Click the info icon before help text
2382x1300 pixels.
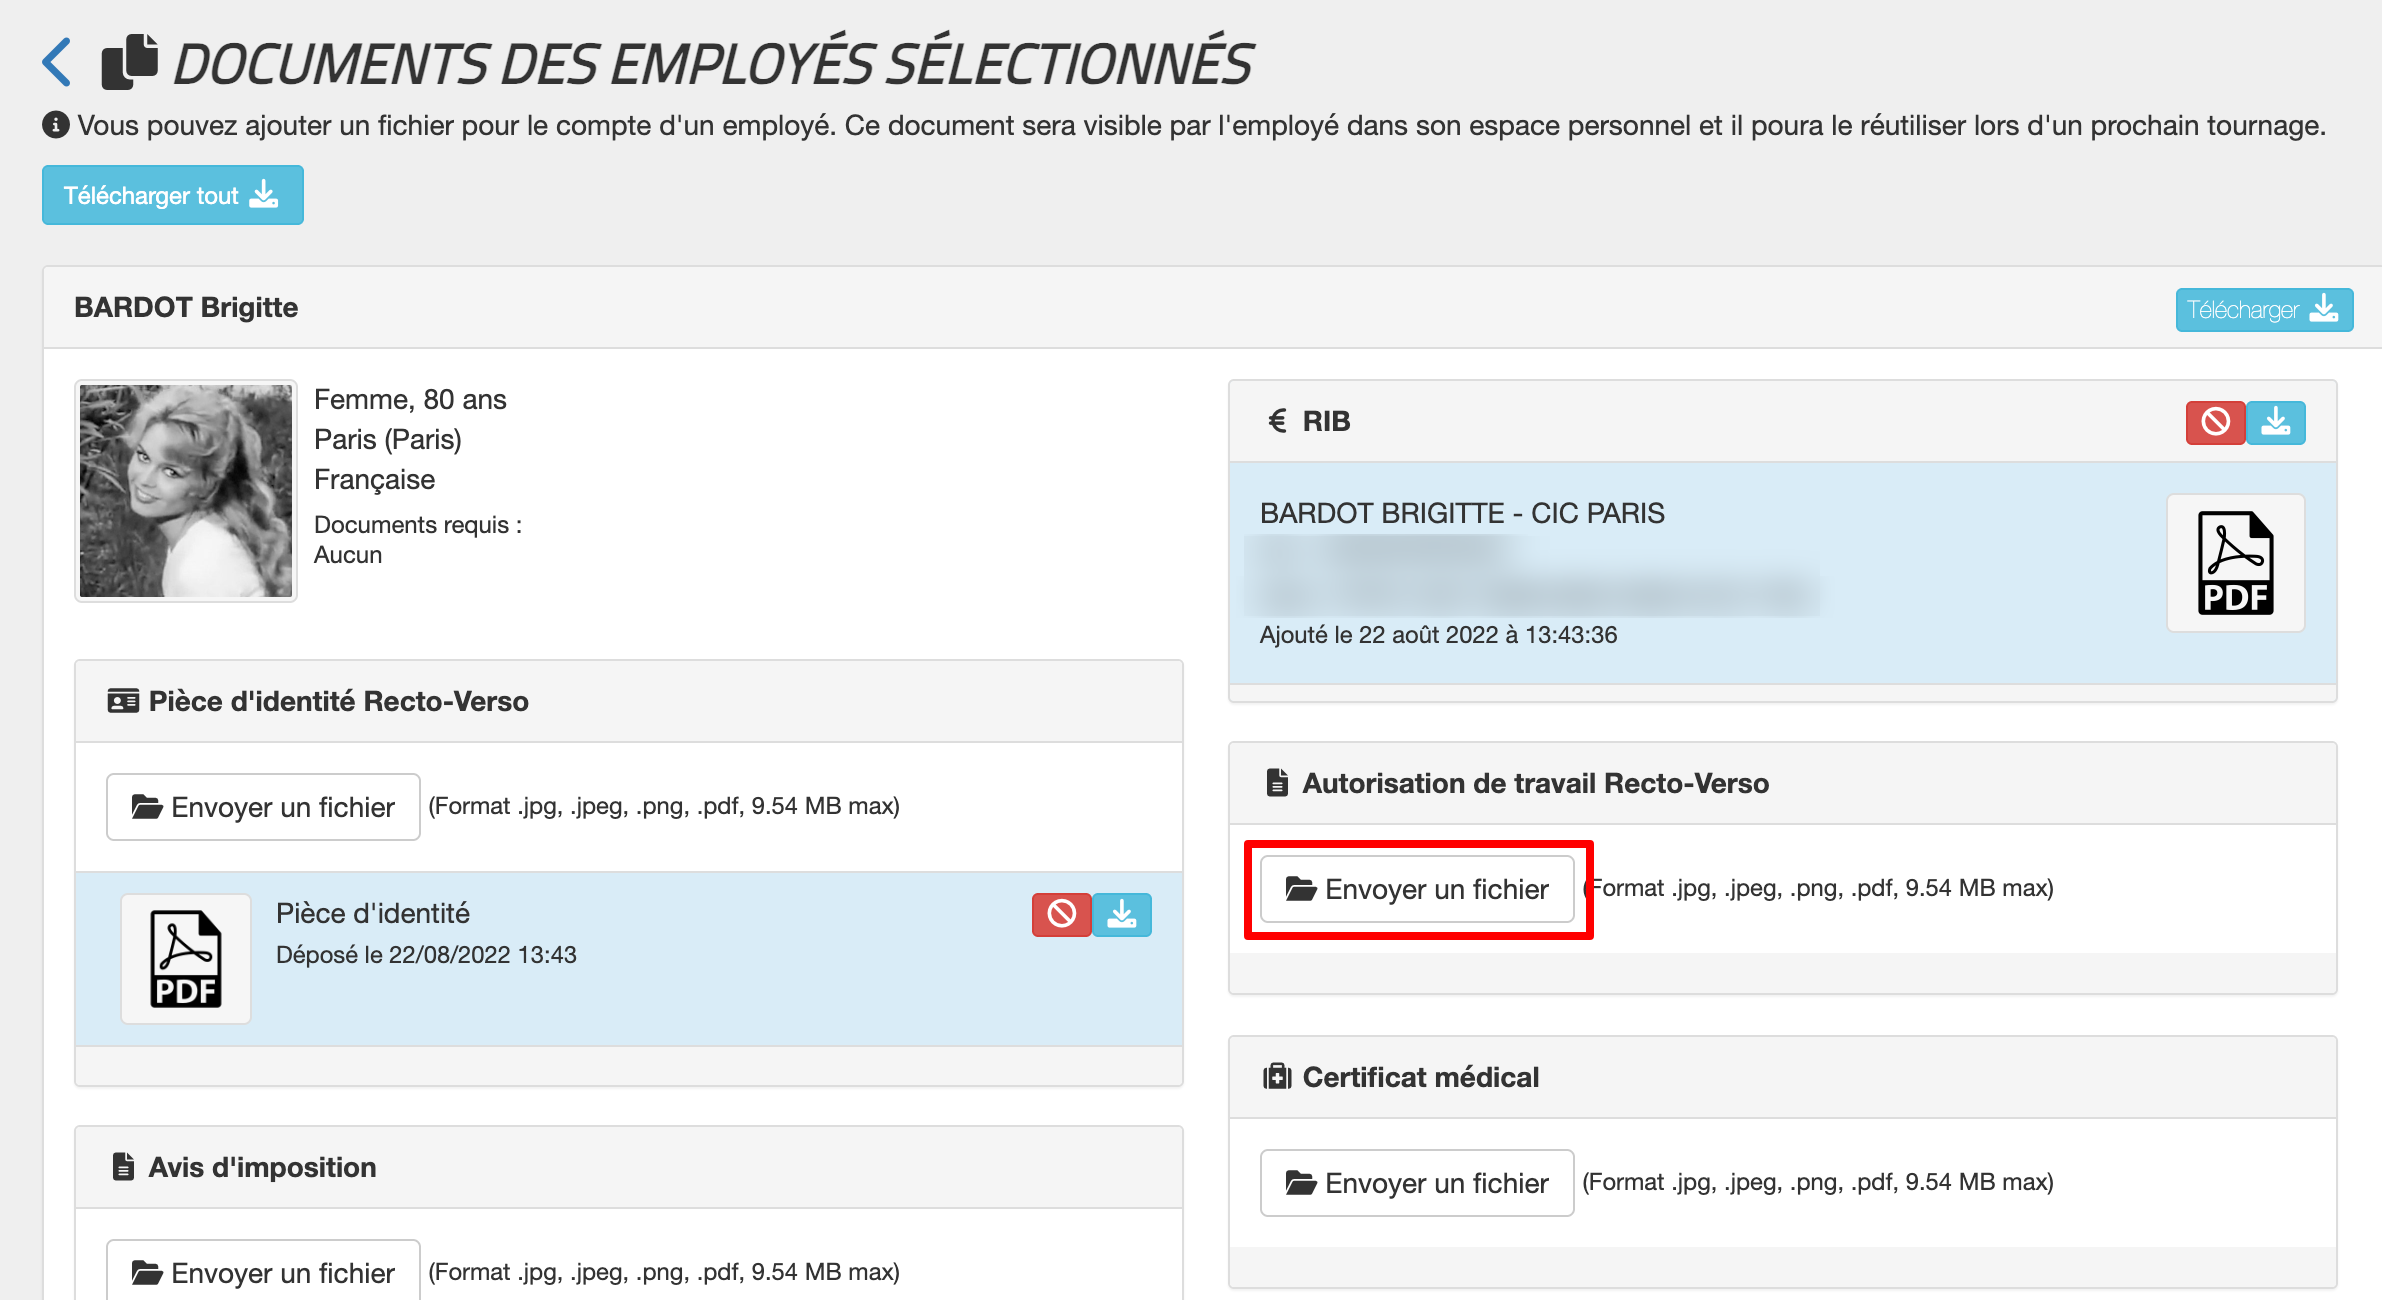click(x=55, y=125)
